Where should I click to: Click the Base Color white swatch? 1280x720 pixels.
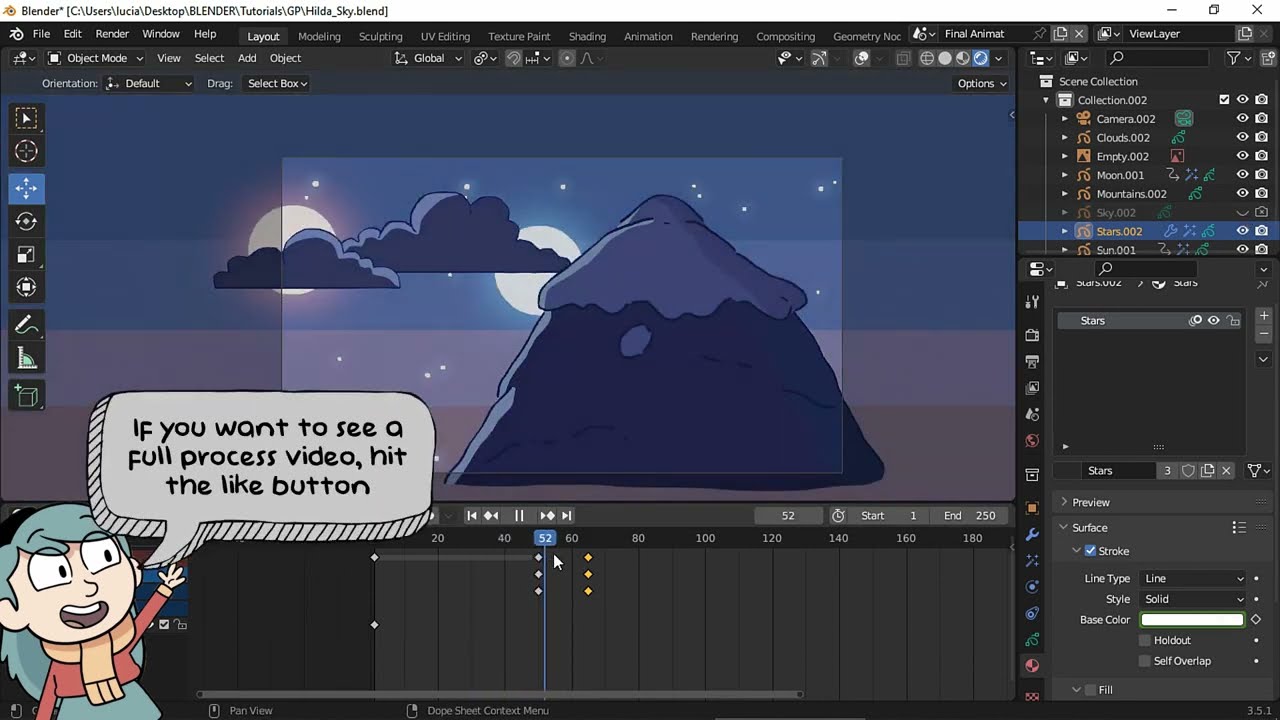(x=1192, y=620)
